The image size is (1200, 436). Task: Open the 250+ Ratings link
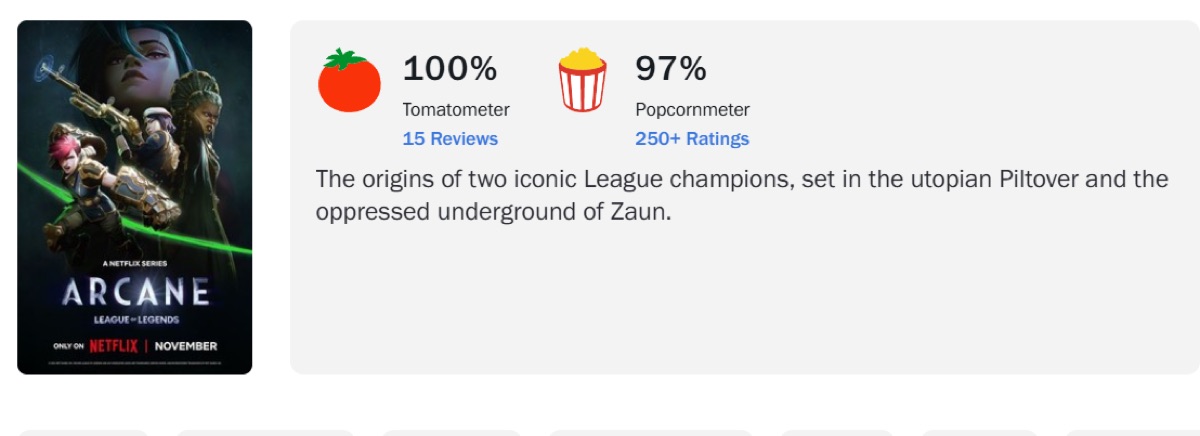[692, 139]
